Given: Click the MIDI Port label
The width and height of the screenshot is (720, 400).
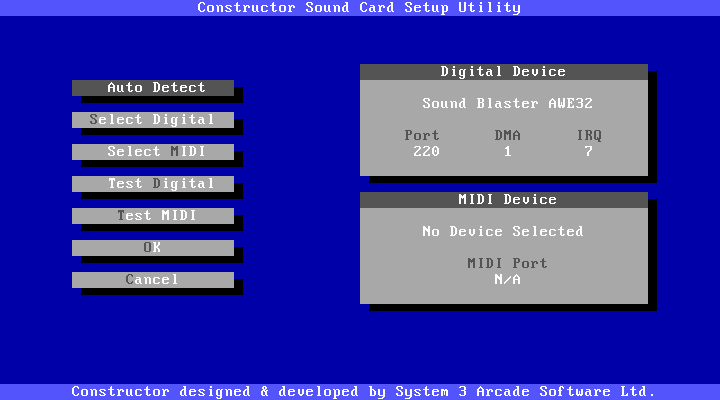Looking at the screenshot, I should point(507,264).
